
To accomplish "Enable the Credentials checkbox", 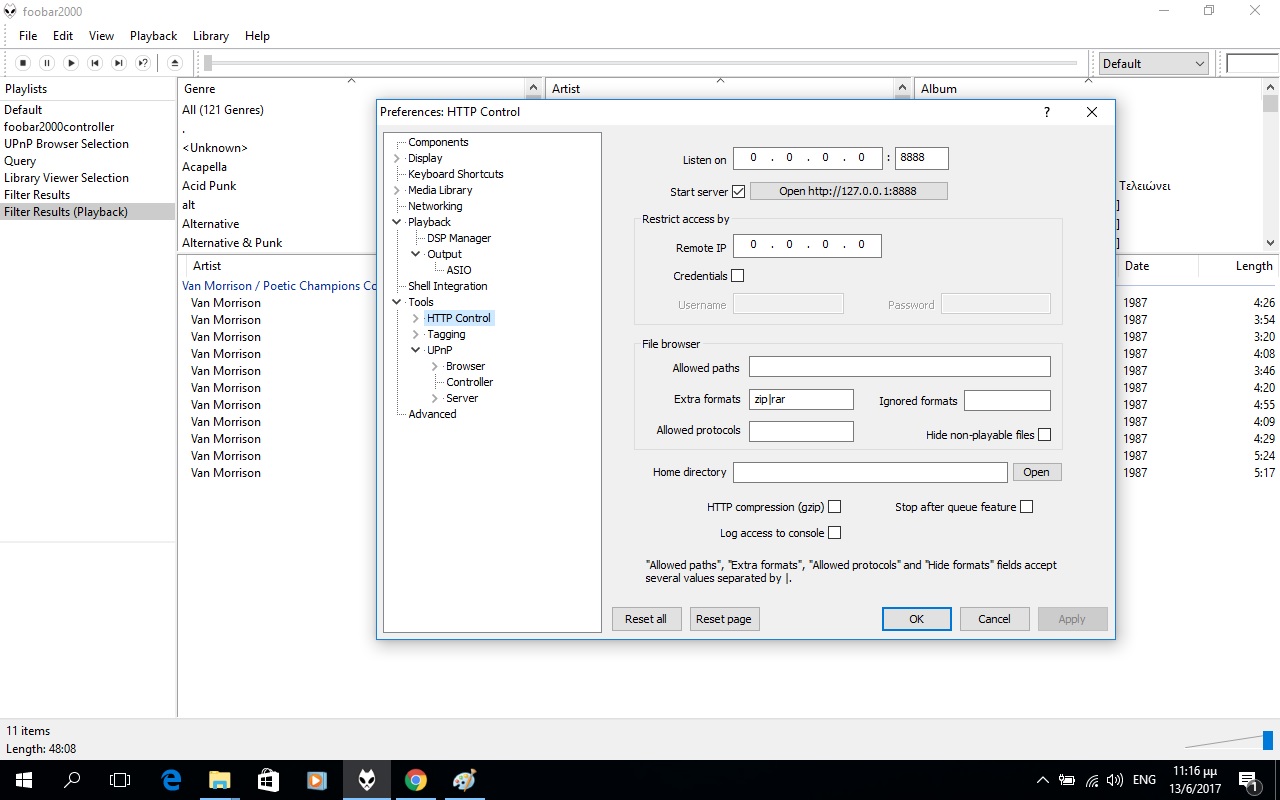I will click(738, 275).
